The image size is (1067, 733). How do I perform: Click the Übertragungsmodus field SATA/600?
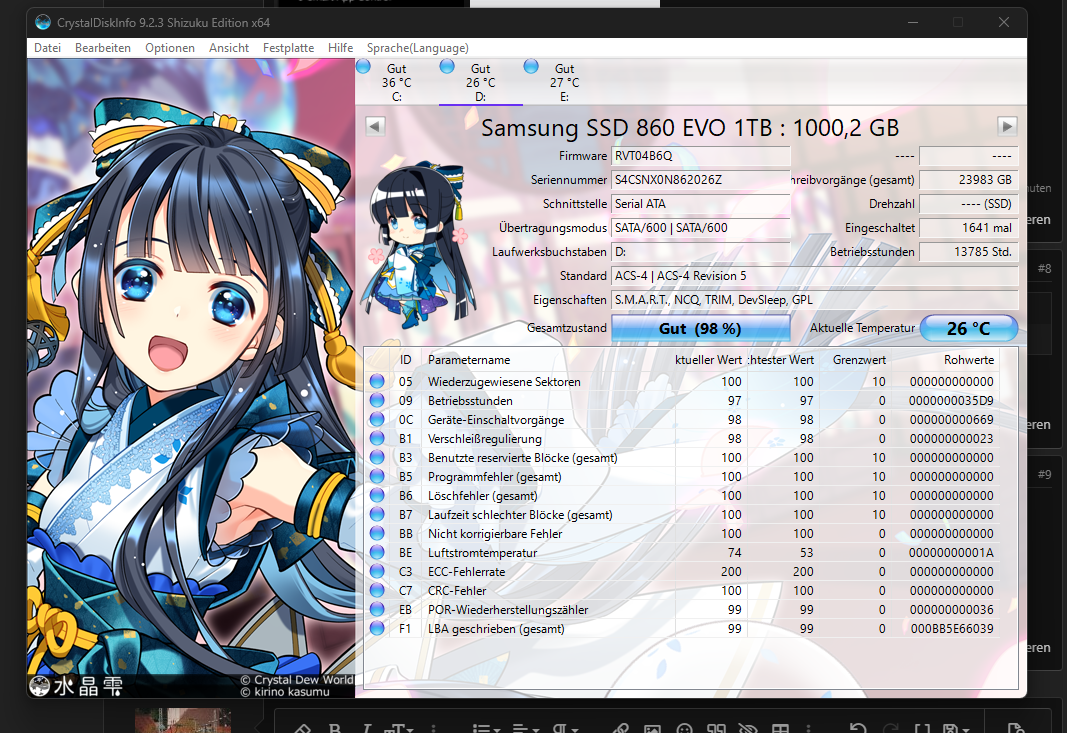(700, 227)
